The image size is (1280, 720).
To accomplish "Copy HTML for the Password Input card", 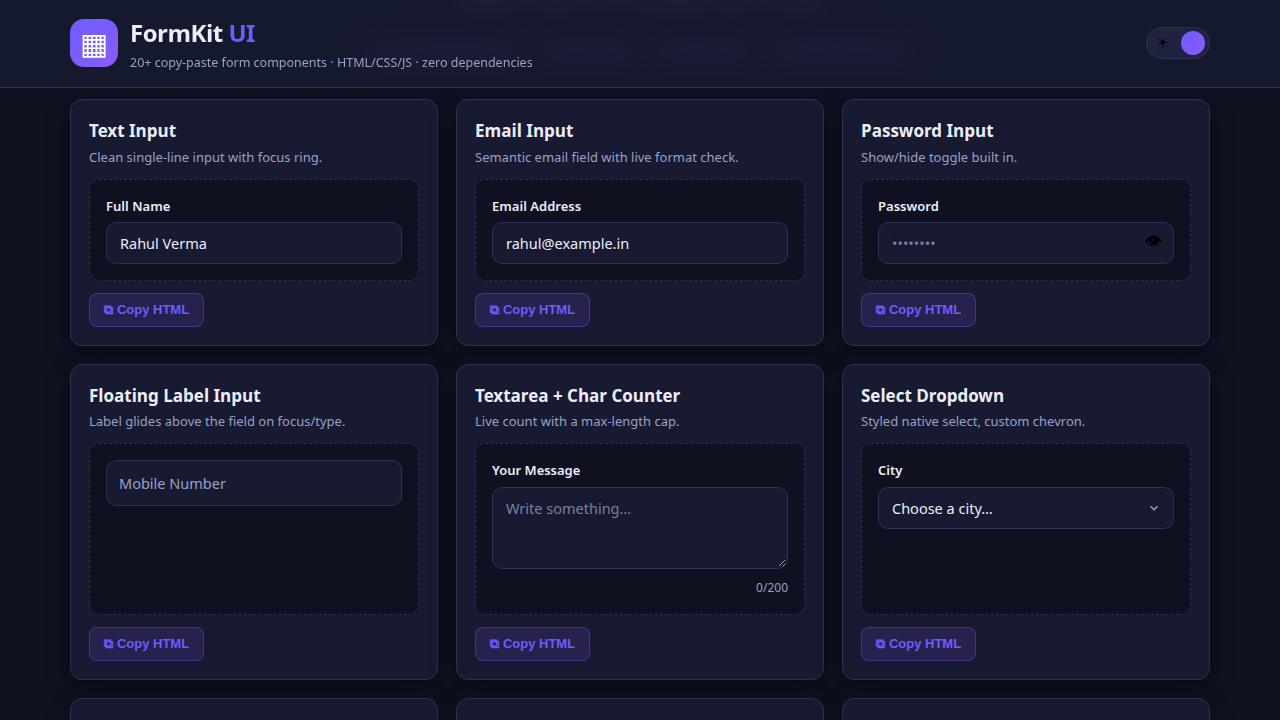I will tap(918, 310).
